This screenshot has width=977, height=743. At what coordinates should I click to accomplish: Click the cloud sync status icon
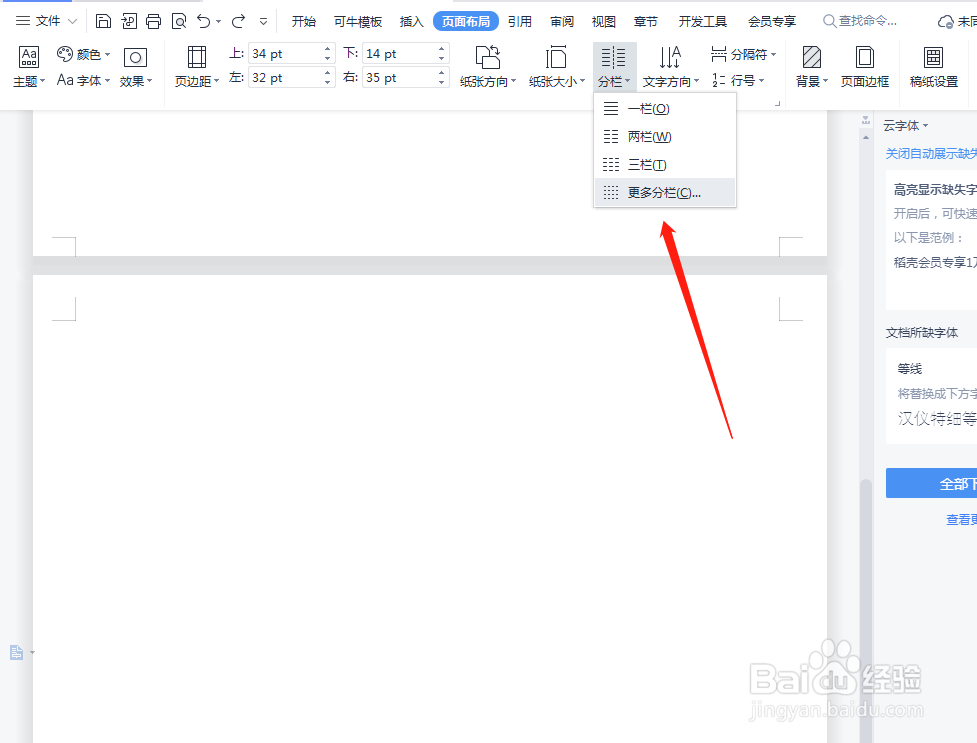click(945, 22)
